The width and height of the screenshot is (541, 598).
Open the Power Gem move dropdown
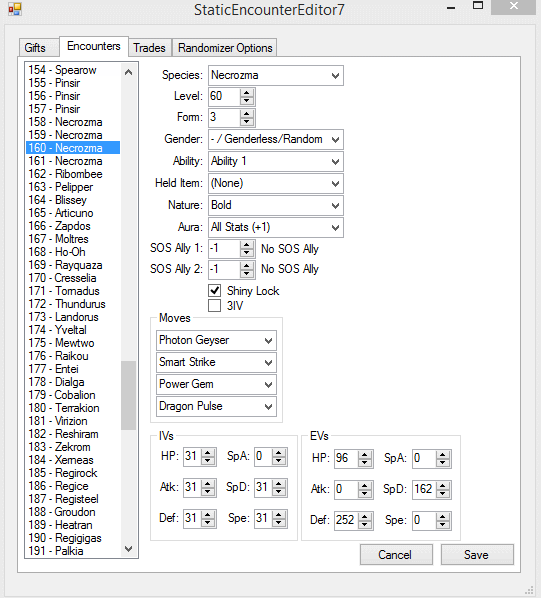[x=216, y=384]
